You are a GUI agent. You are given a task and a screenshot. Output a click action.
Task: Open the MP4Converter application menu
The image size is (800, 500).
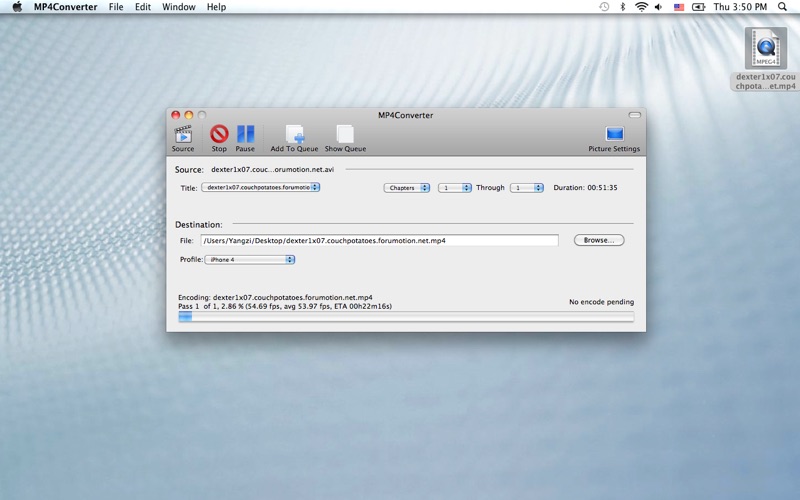pyautogui.click(x=65, y=7)
